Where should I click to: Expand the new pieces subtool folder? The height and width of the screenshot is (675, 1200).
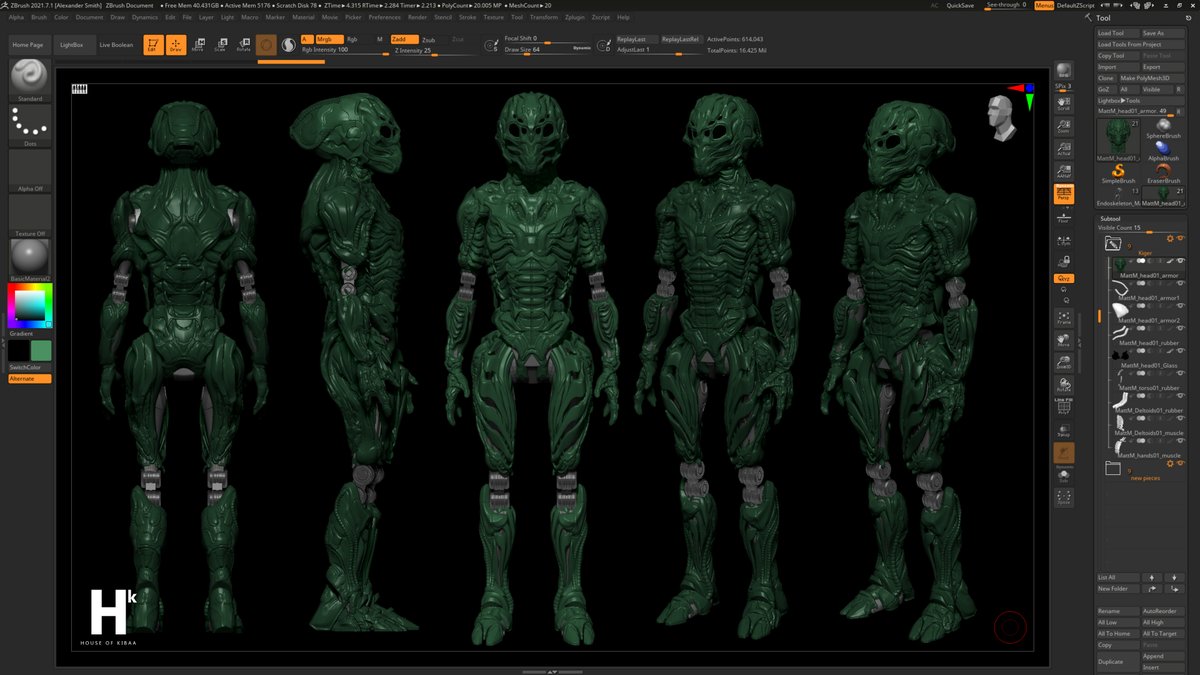tap(1112, 467)
